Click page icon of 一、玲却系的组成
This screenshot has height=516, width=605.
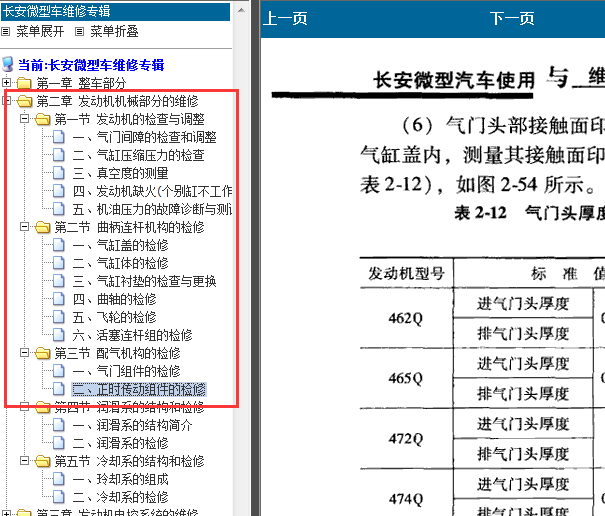[59, 479]
